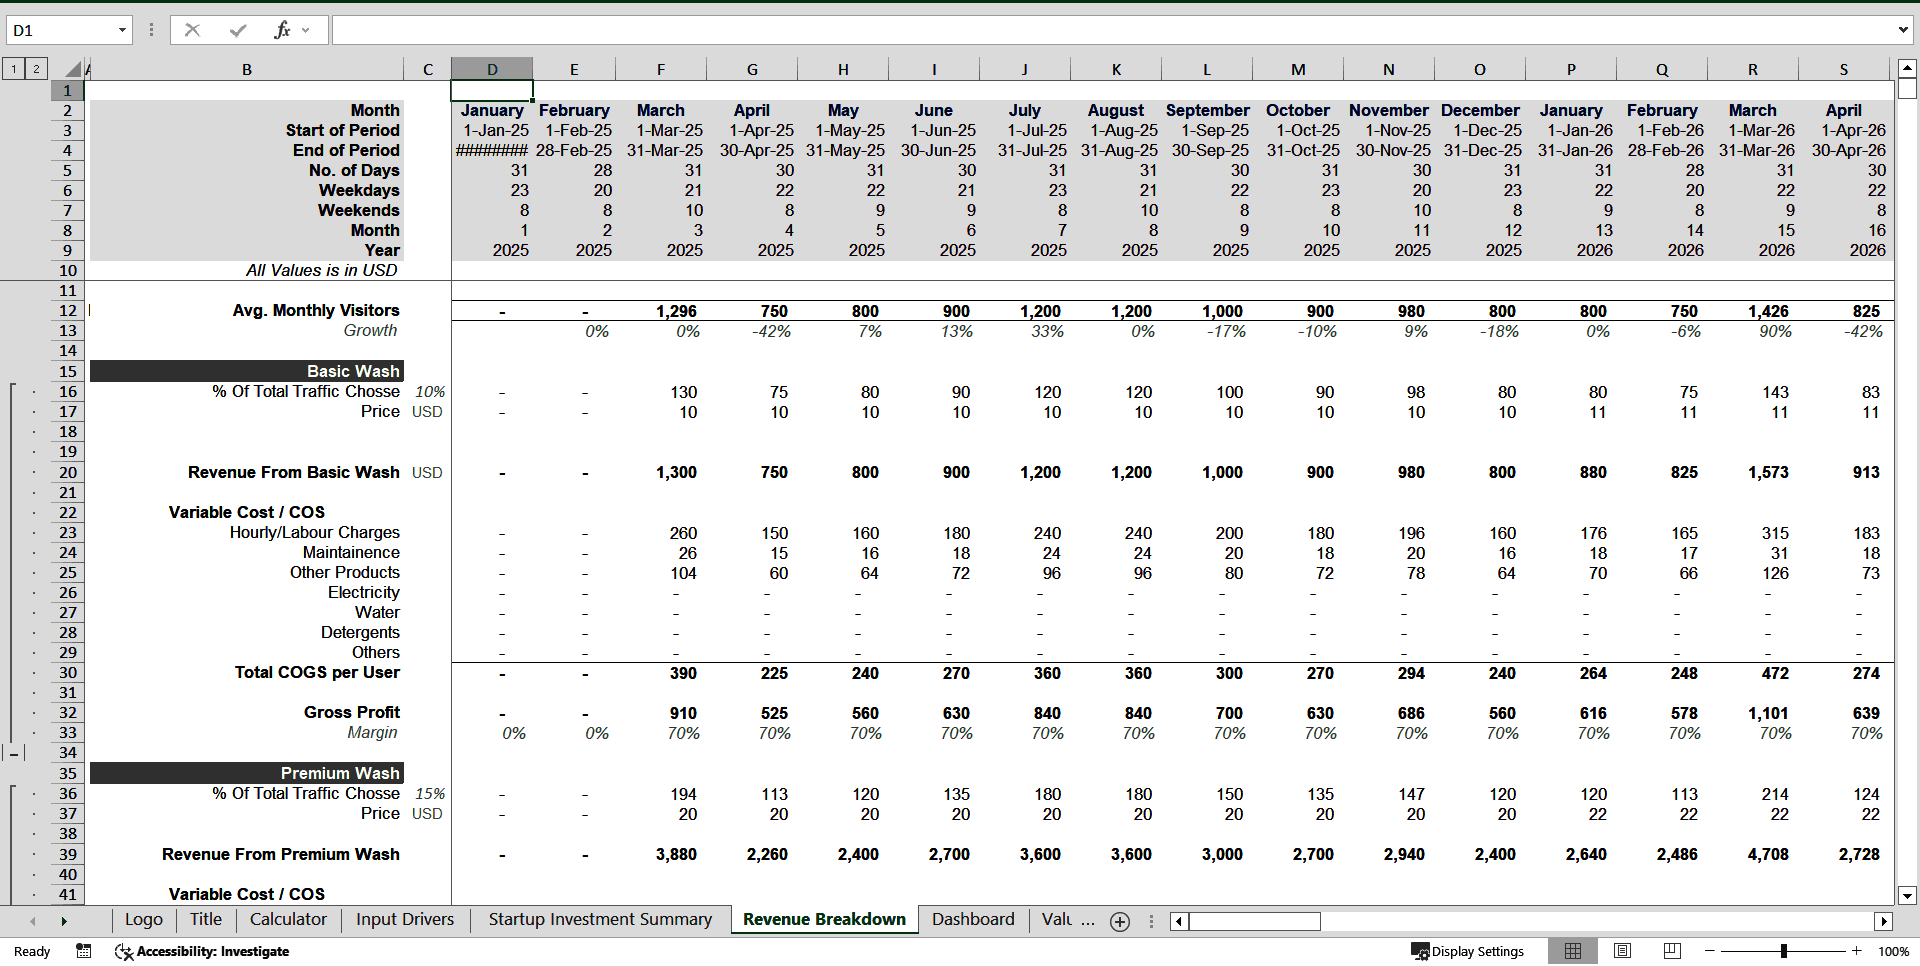
Task: Switch to Normal view icon
Action: point(1573,951)
